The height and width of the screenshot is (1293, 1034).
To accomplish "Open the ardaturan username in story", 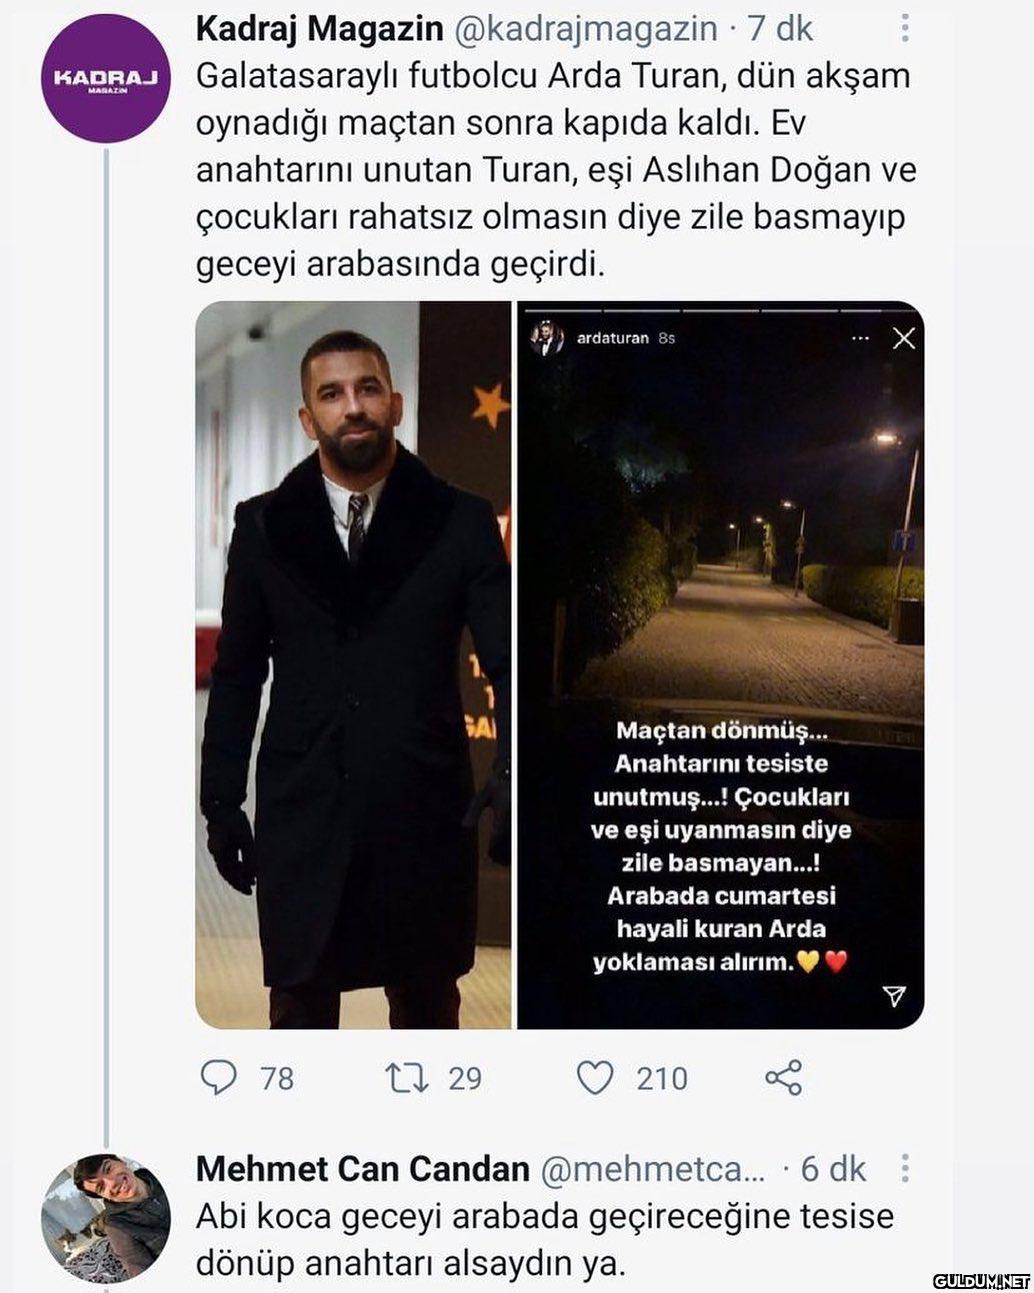I will 613,338.
